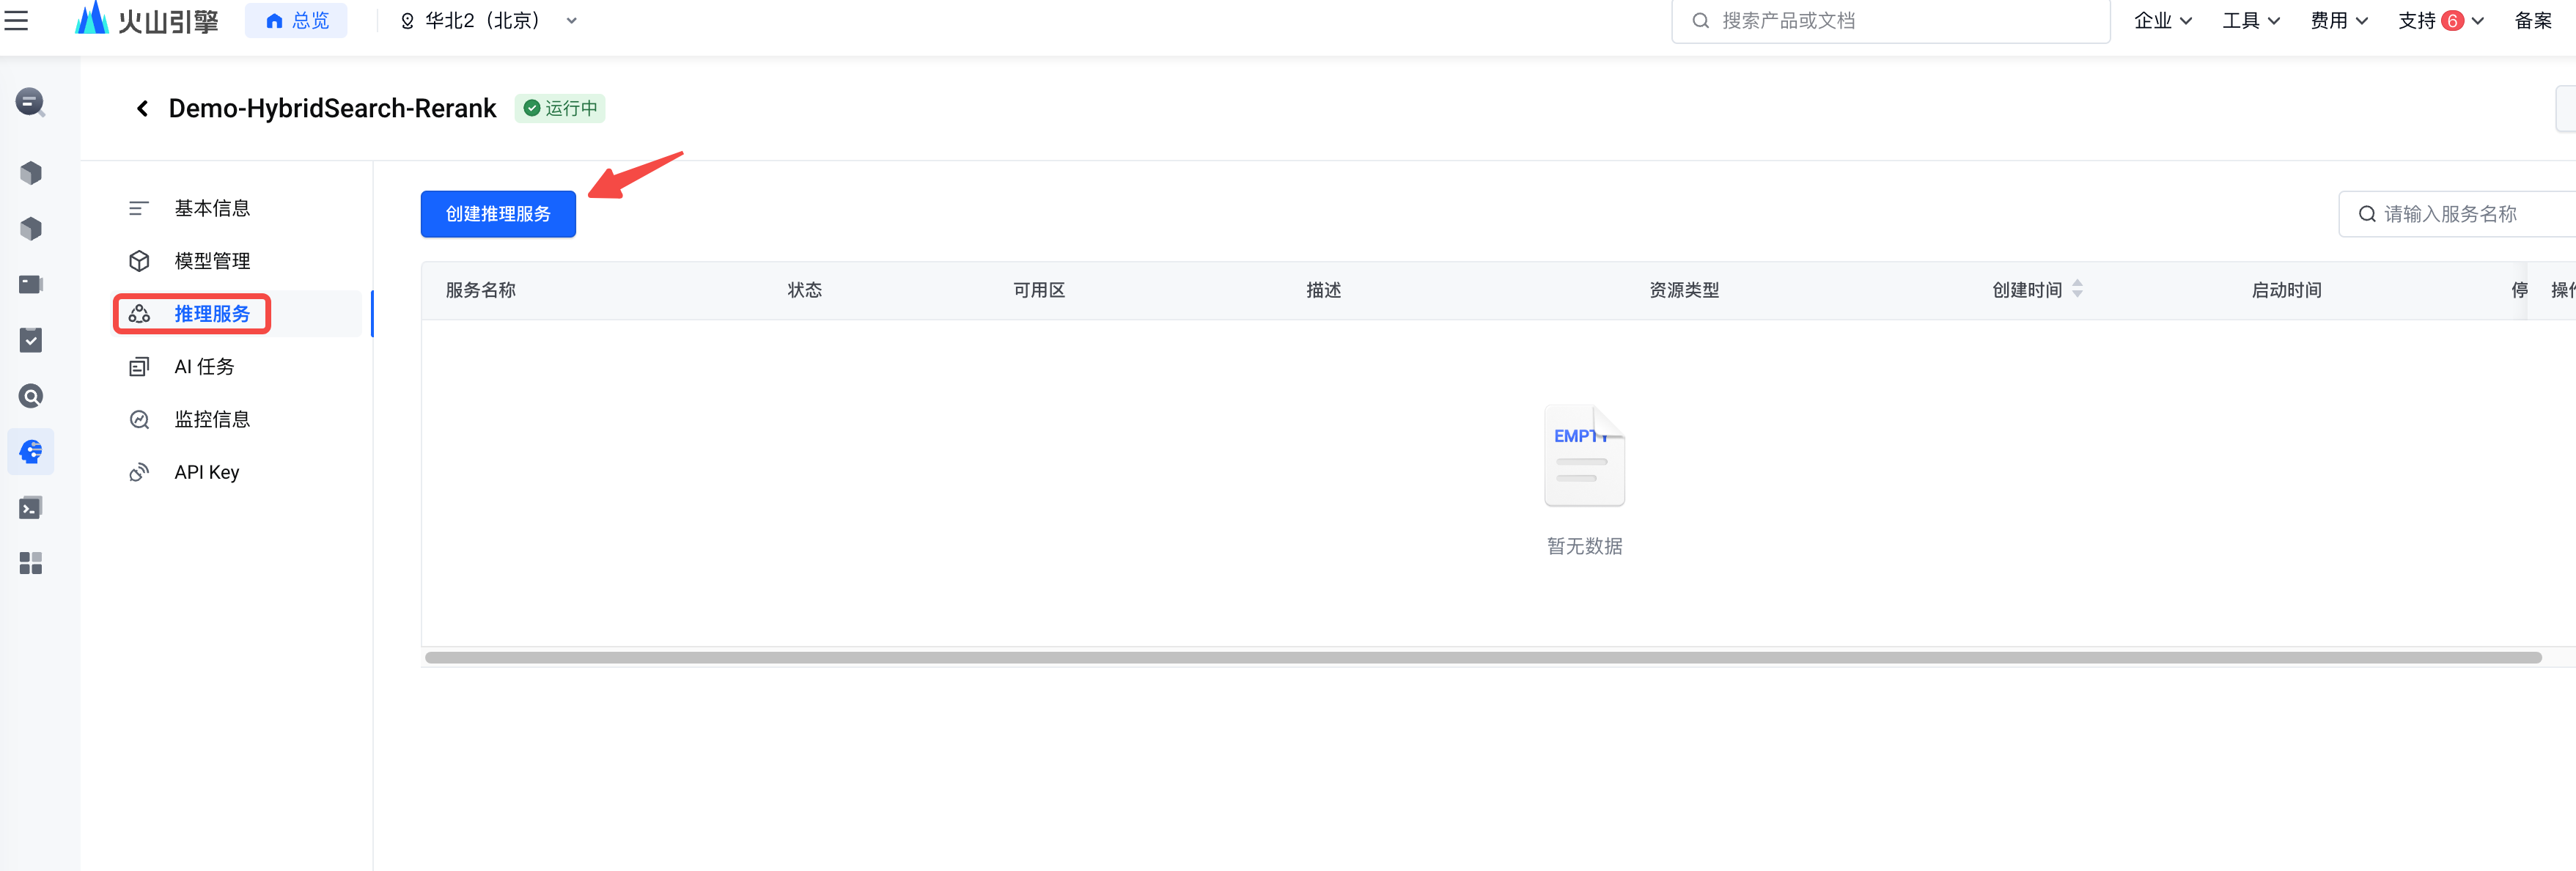The height and width of the screenshot is (871, 2576).
Task: Click the 资源类型 column header
Action: (1684, 290)
